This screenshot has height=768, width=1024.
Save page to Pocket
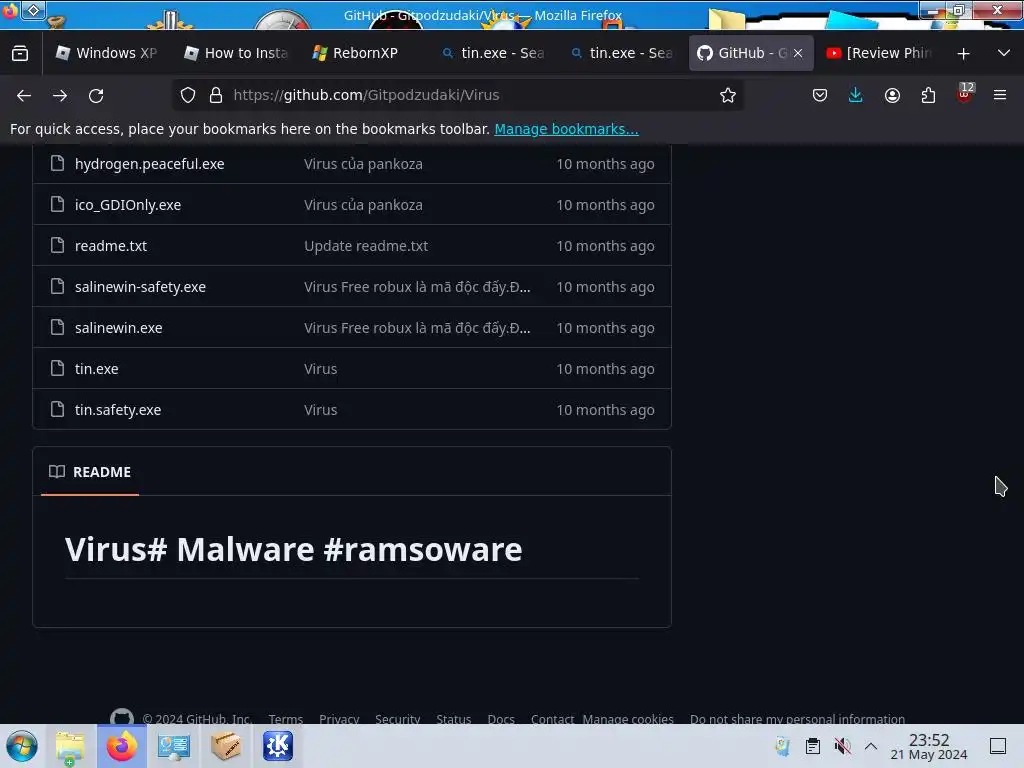820,95
